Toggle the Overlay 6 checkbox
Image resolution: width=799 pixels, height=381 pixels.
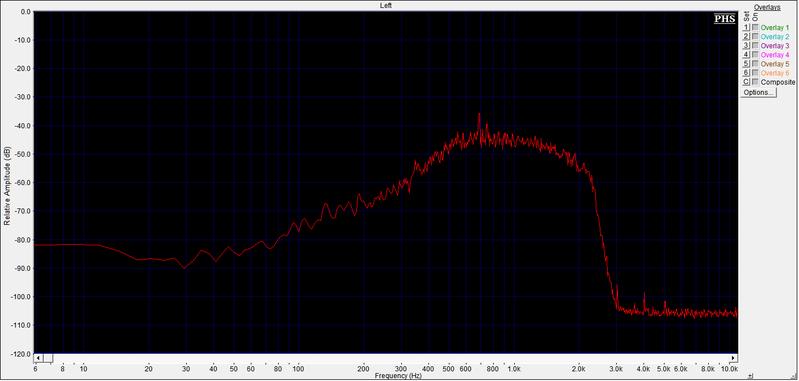pyautogui.click(x=756, y=73)
